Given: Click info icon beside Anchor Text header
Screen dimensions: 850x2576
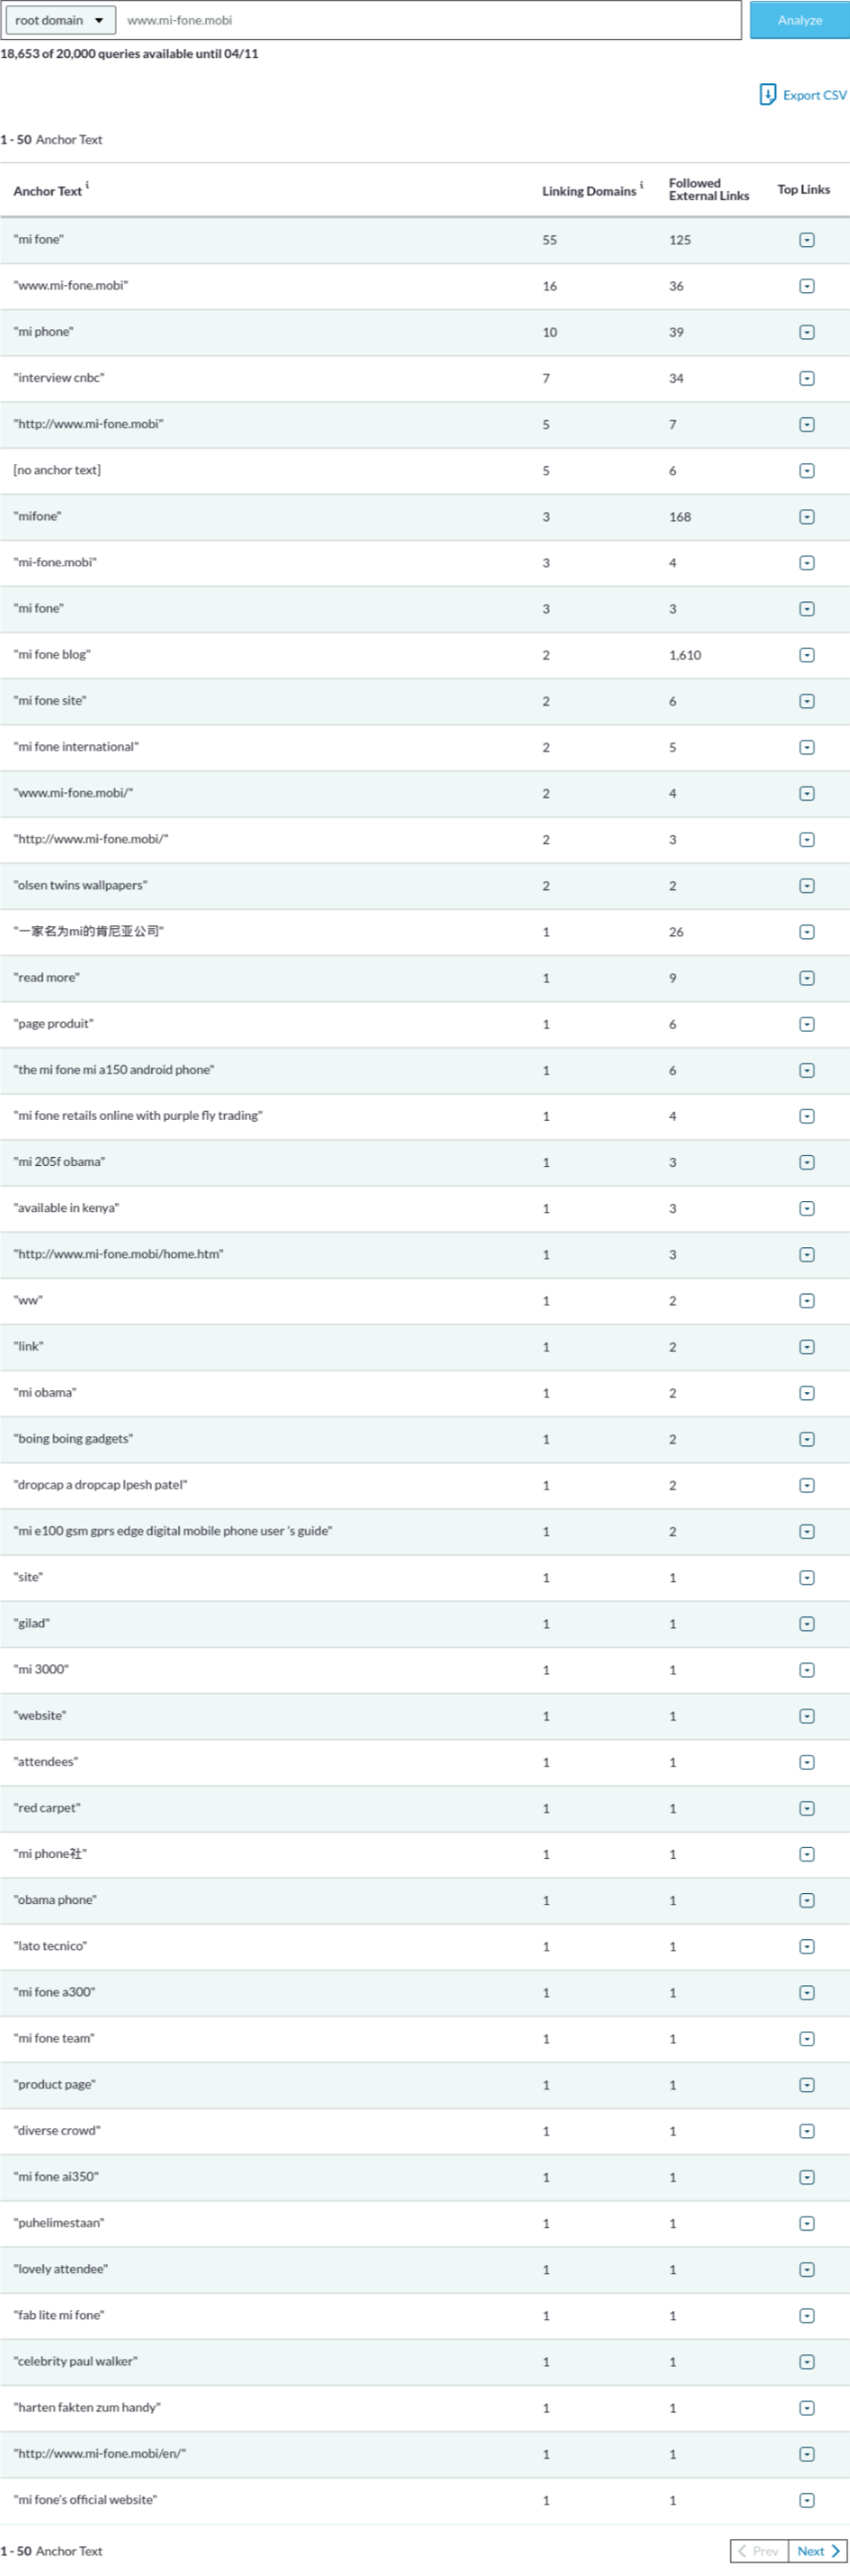Looking at the screenshot, I should [87, 185].
